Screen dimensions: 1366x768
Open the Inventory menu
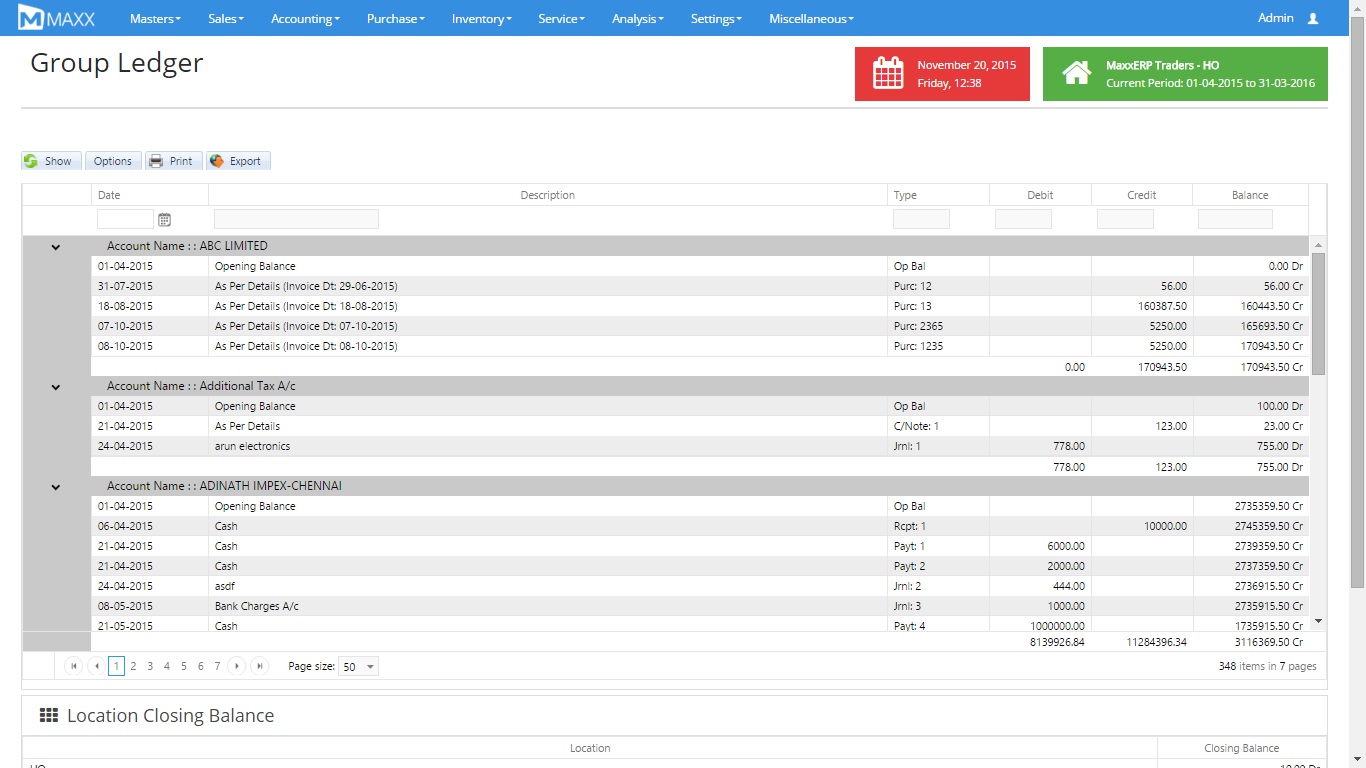[481, 19]
